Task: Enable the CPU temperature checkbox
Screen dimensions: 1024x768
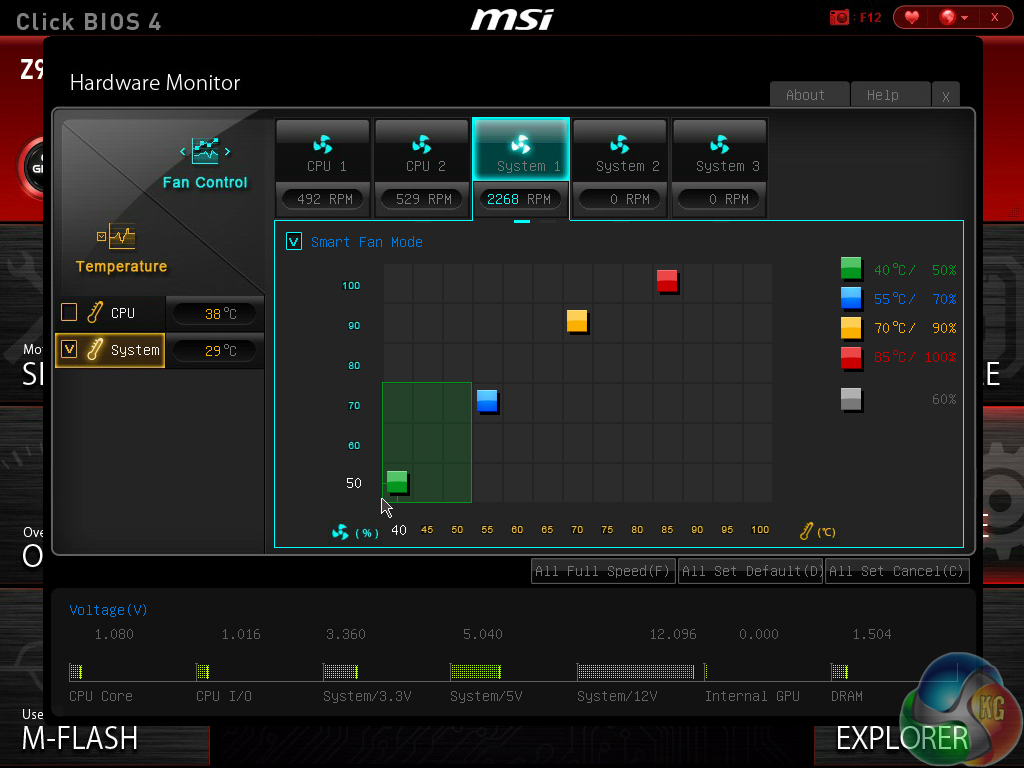Action: [69, 312]
